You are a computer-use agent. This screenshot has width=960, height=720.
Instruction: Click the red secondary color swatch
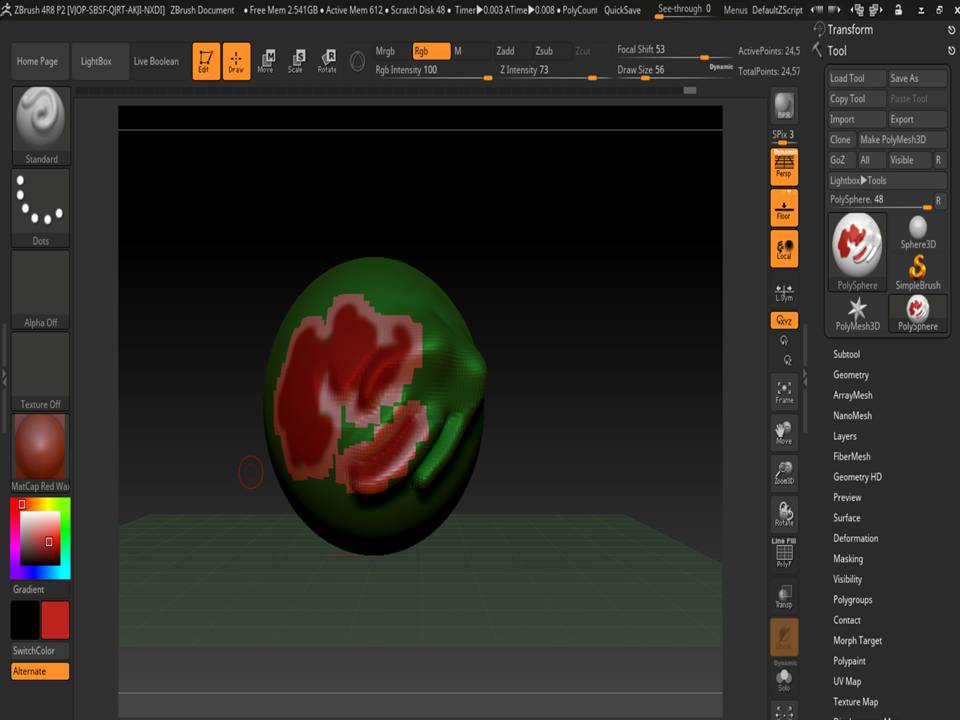pyautogui.click(x=55, y=620)
